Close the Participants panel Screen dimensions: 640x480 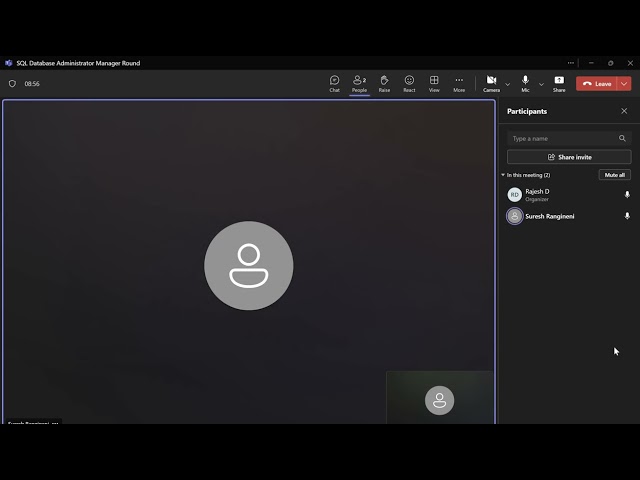point(624,111)
